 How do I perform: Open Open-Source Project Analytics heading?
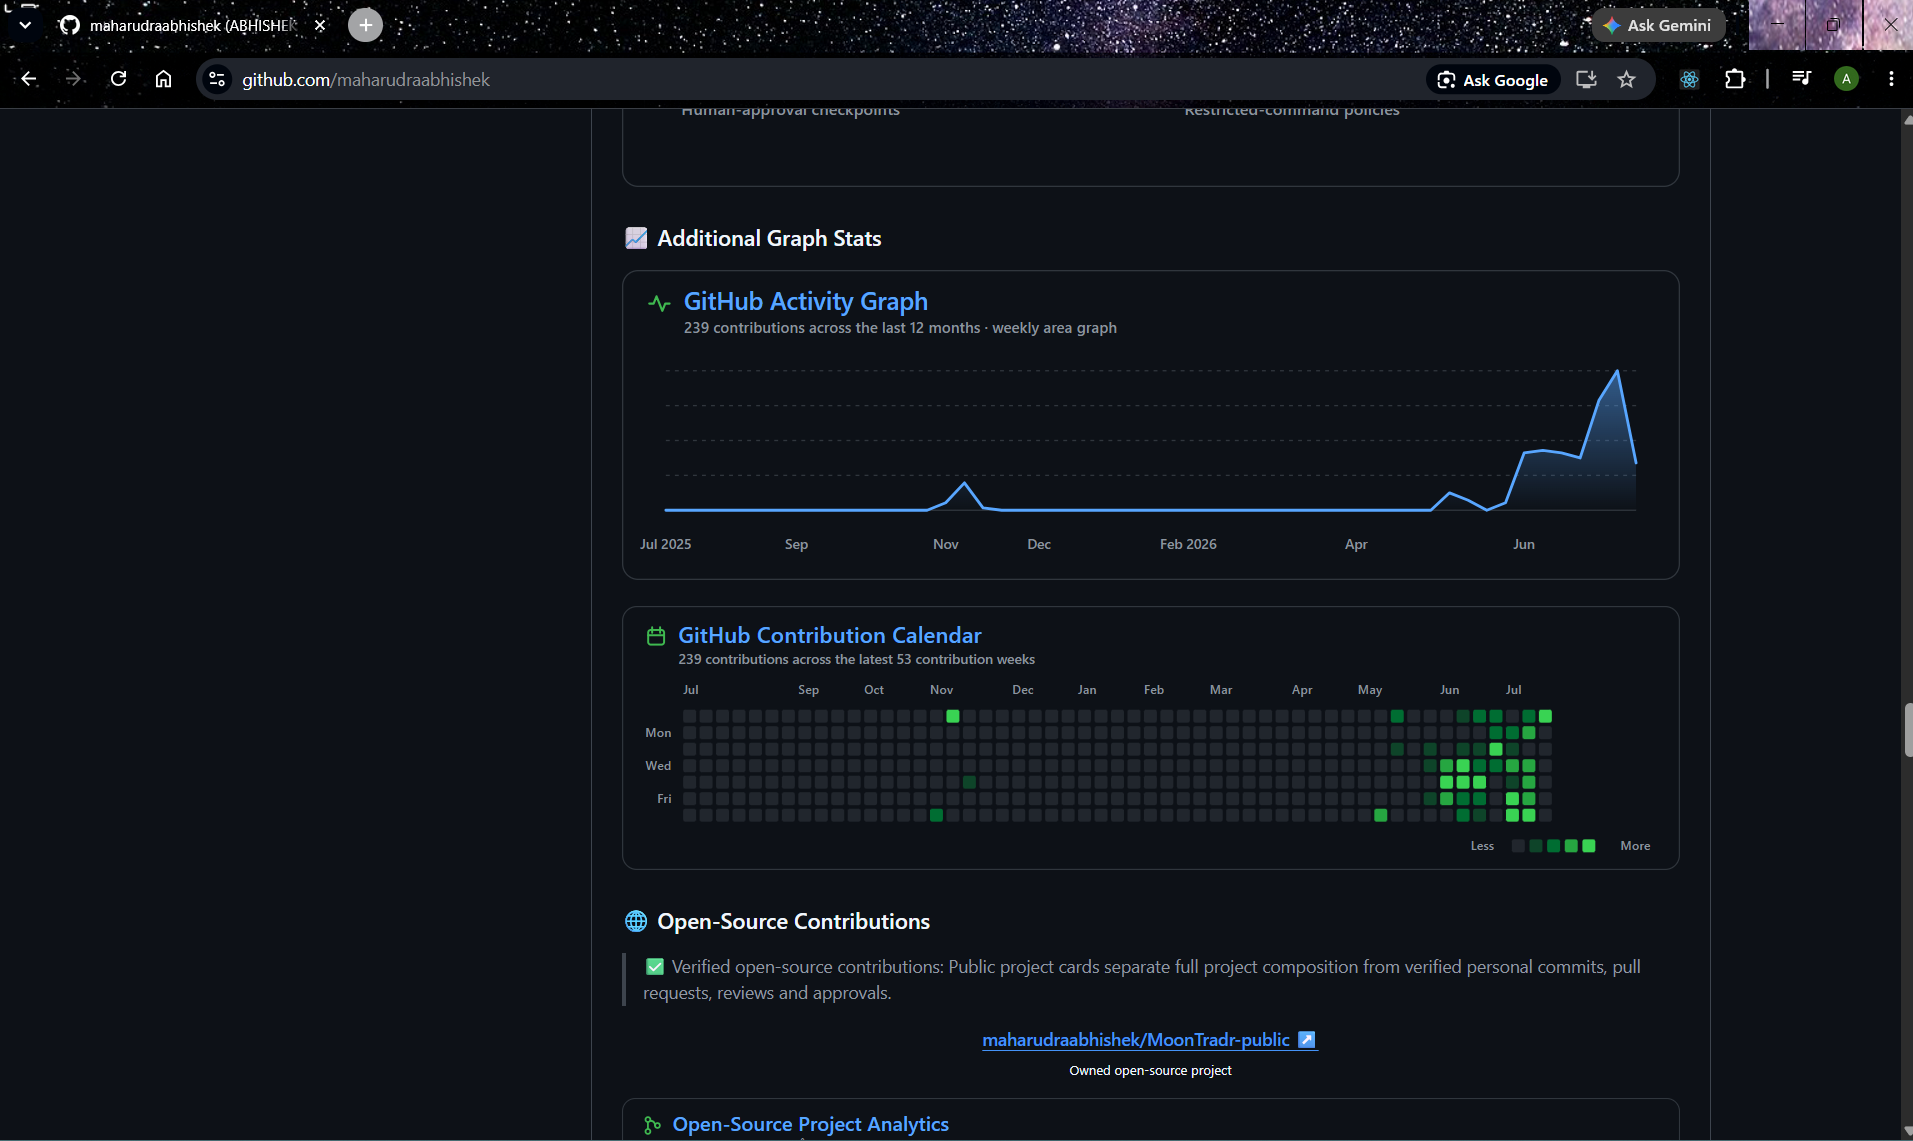810,1124
